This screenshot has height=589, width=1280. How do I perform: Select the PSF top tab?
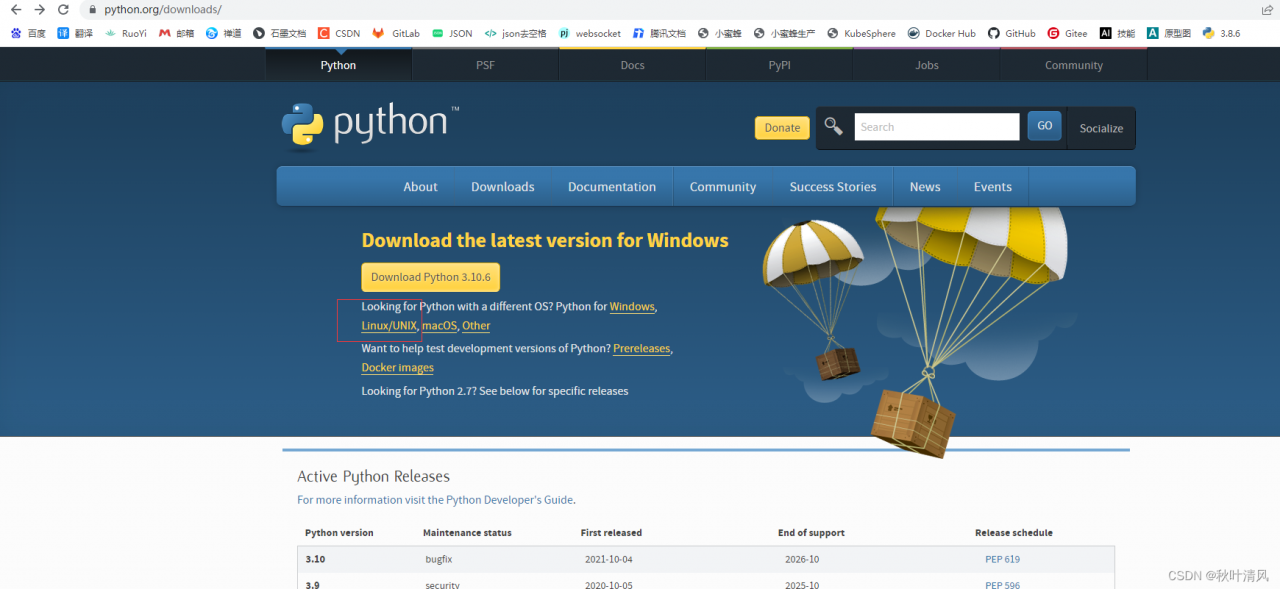click(x=485, y=65)
